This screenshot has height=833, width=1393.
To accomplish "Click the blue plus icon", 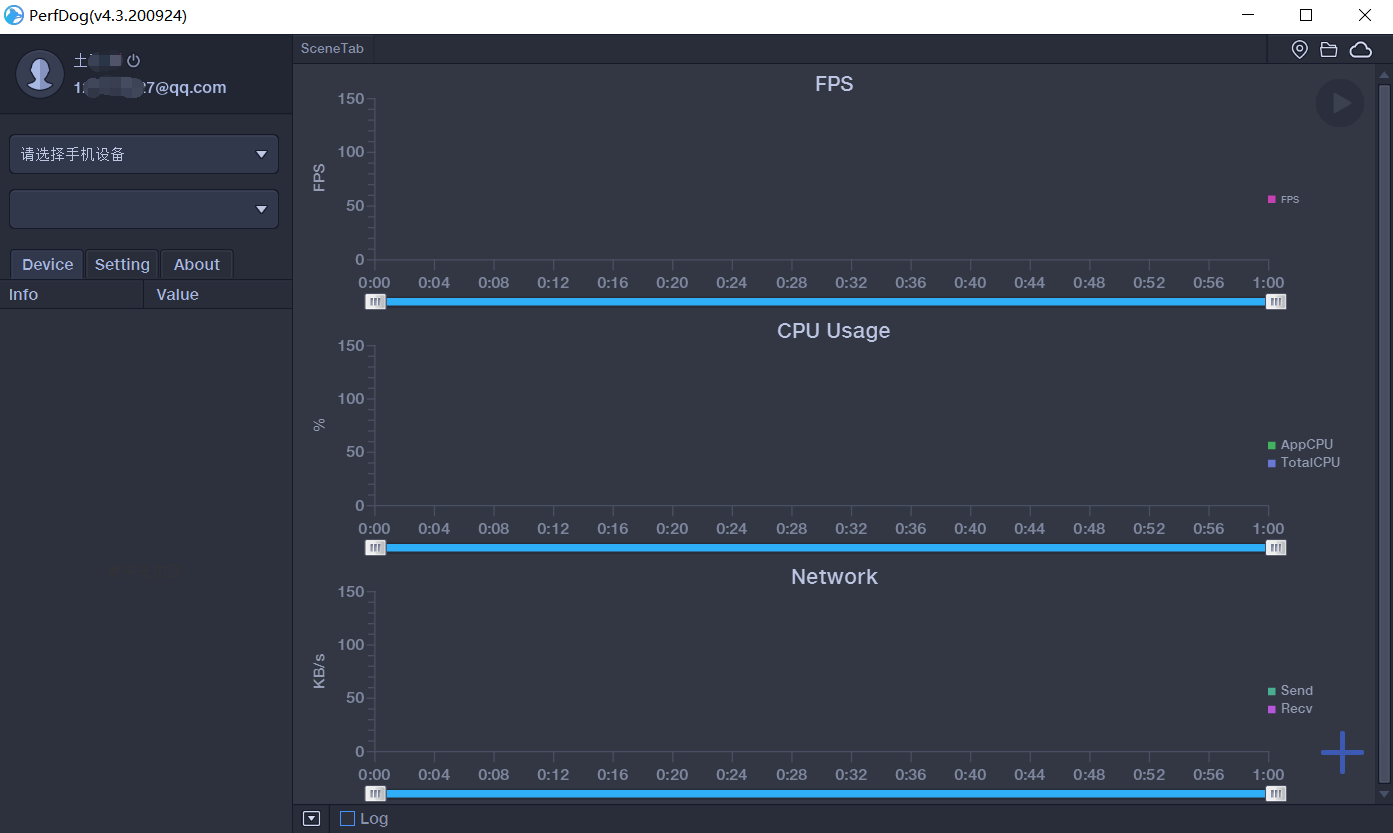I will point(1342,752).
